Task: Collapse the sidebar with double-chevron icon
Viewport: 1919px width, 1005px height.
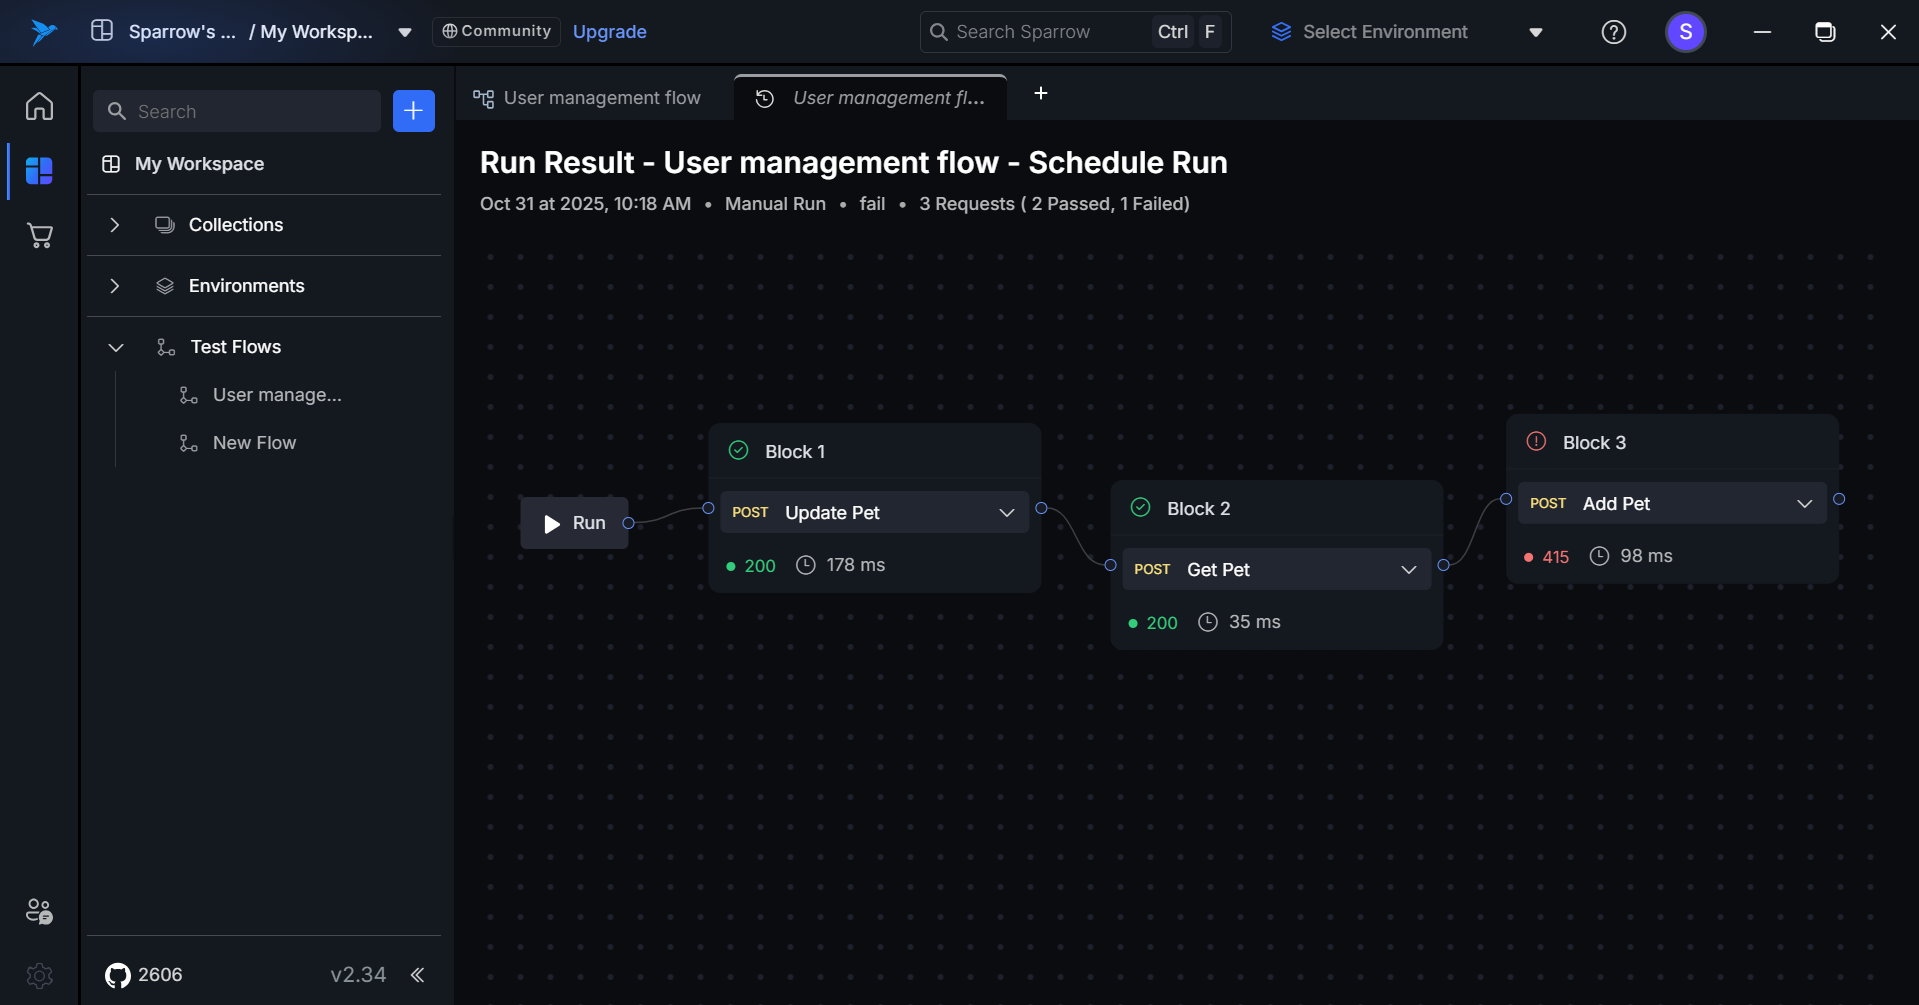Action: click(418, 975)
